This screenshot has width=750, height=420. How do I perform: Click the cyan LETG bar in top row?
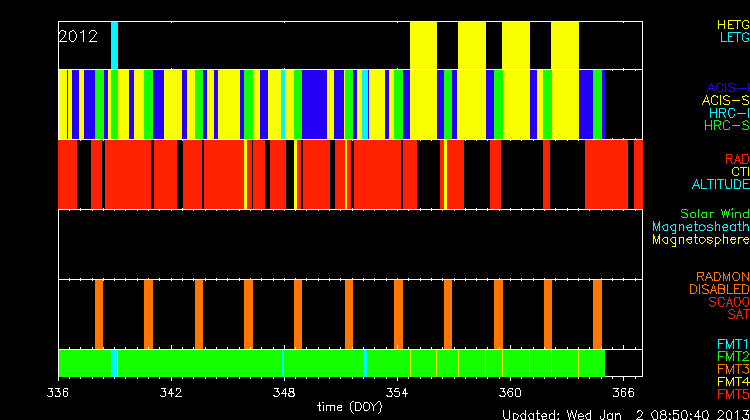[x=114, y=44]
